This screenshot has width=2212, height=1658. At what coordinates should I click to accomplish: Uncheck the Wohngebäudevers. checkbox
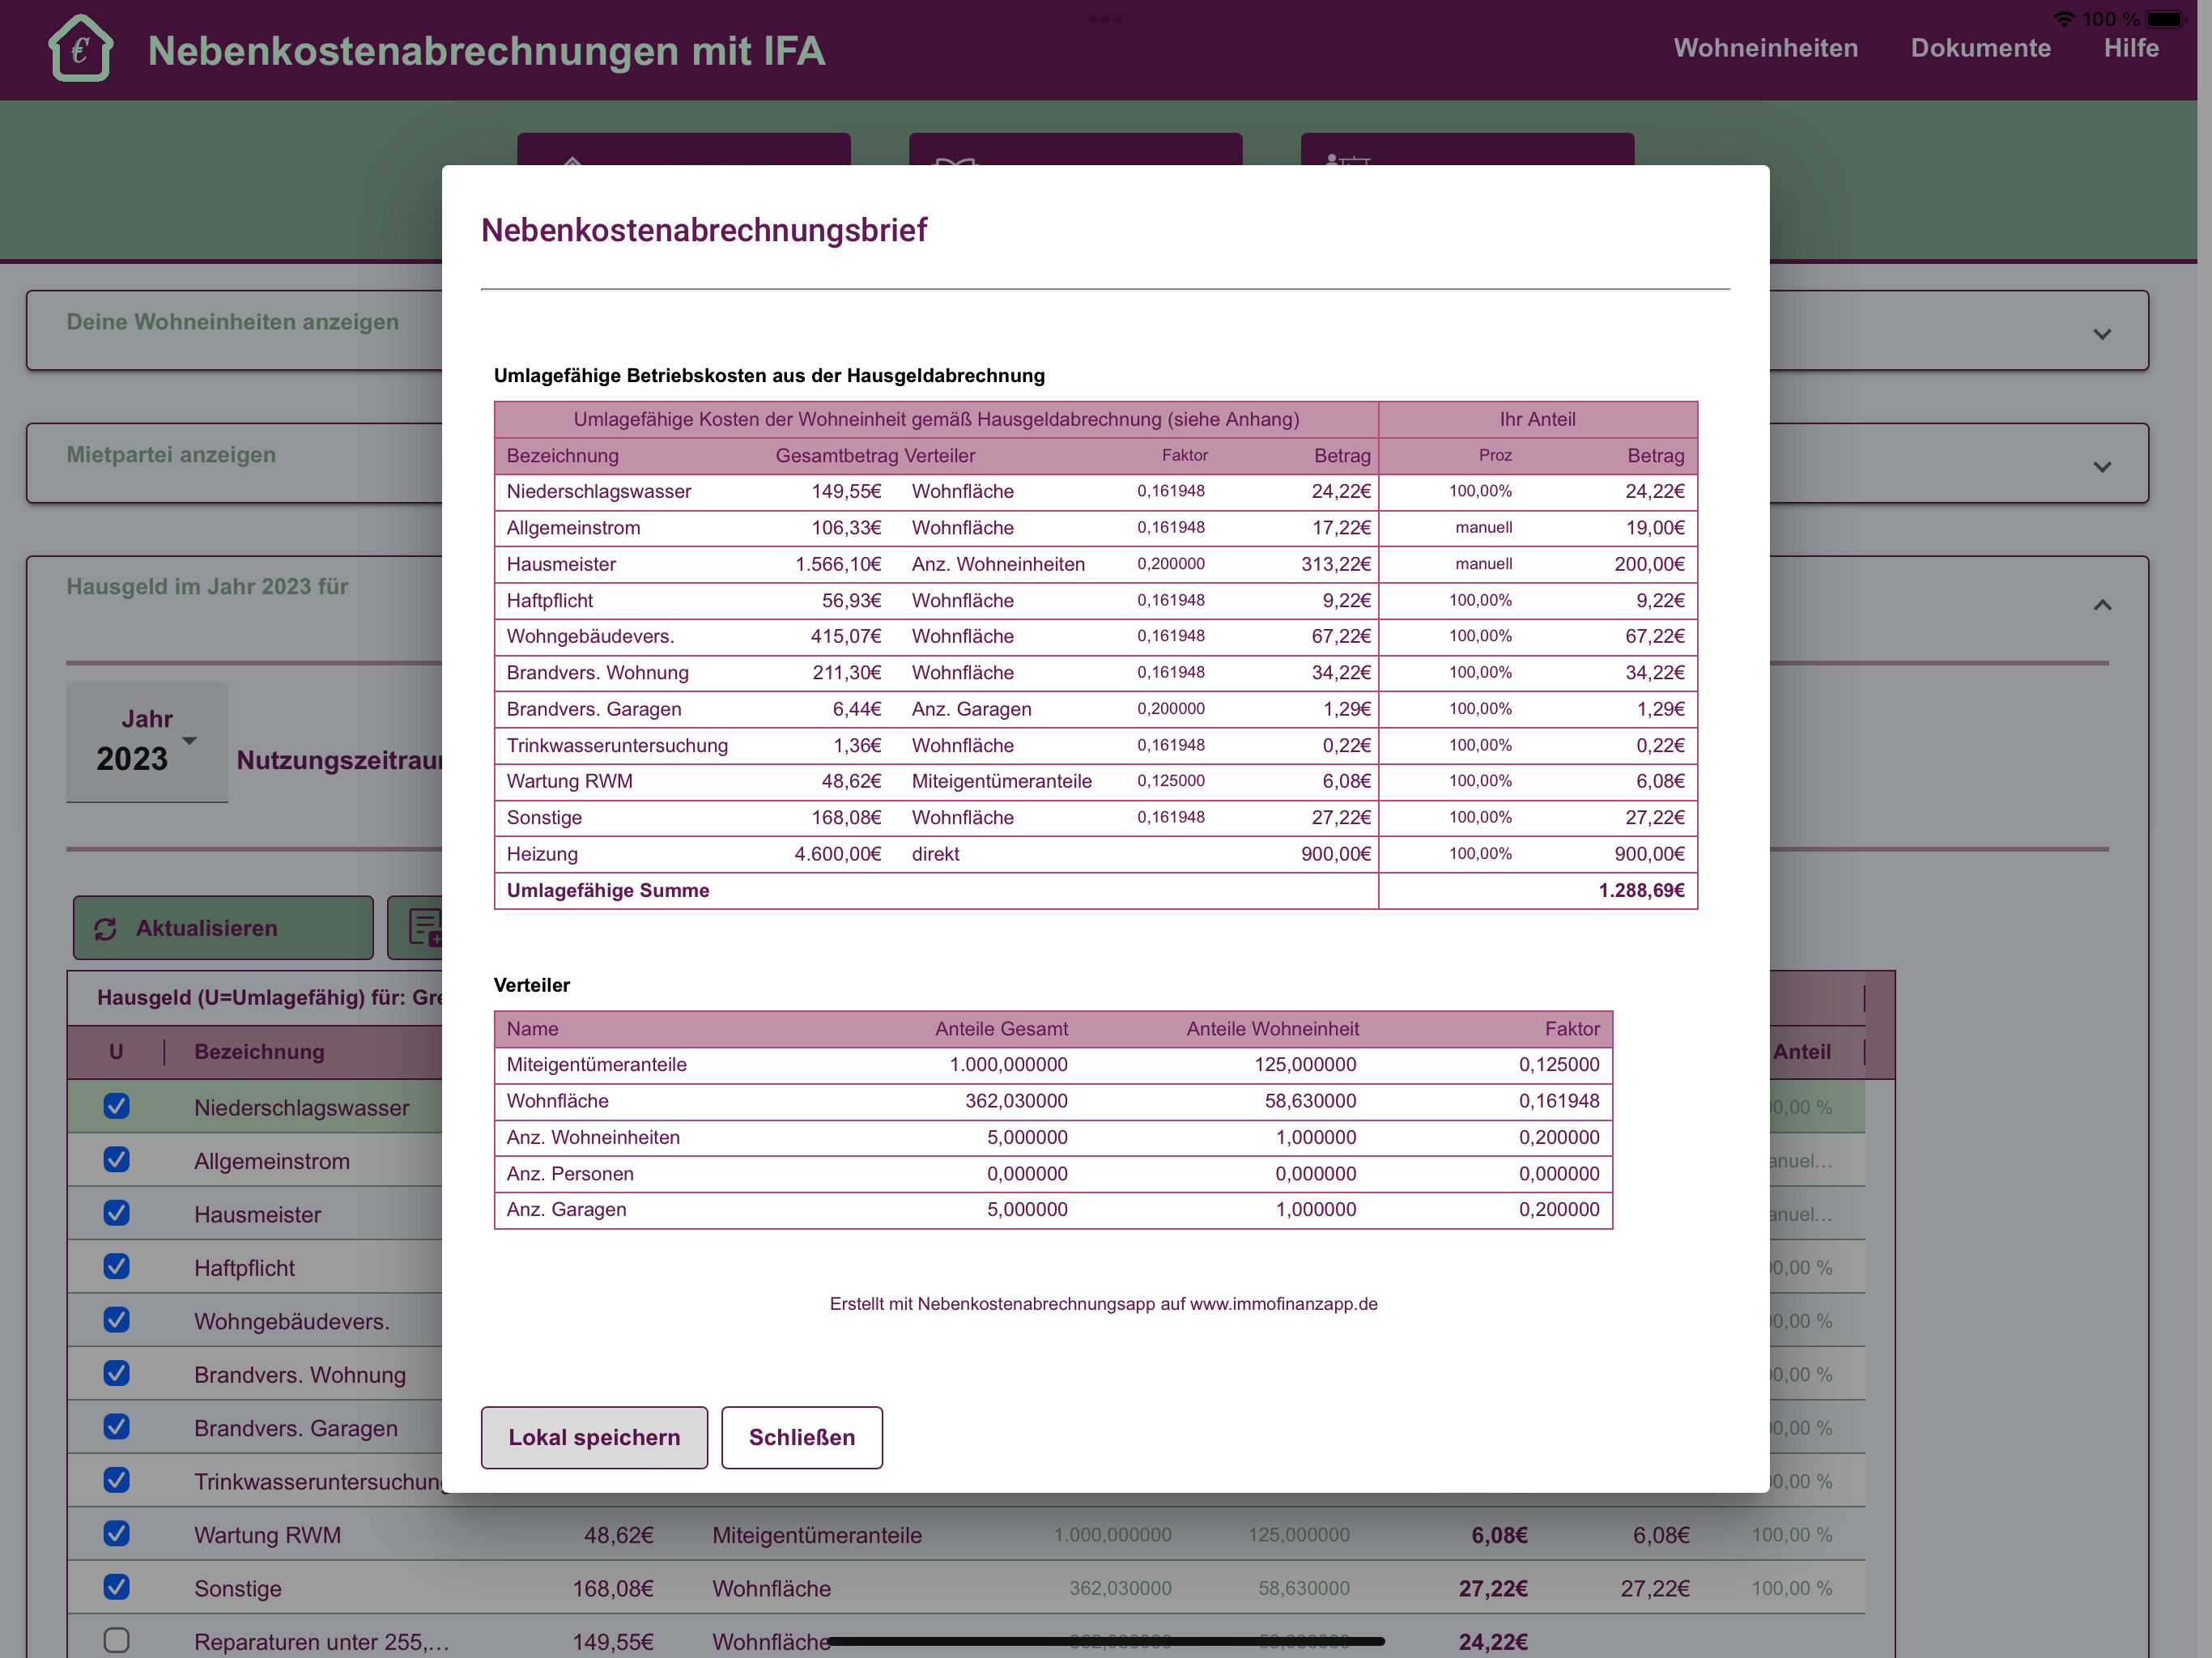point(117,1319)
